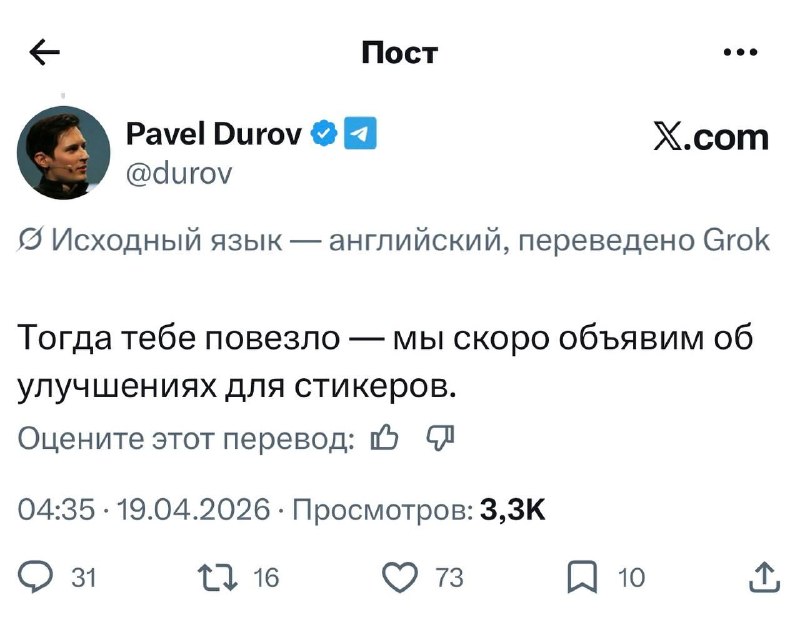Like the post
Image resolution: width=800 pixels, height=622 pixels.
[400, 577]
